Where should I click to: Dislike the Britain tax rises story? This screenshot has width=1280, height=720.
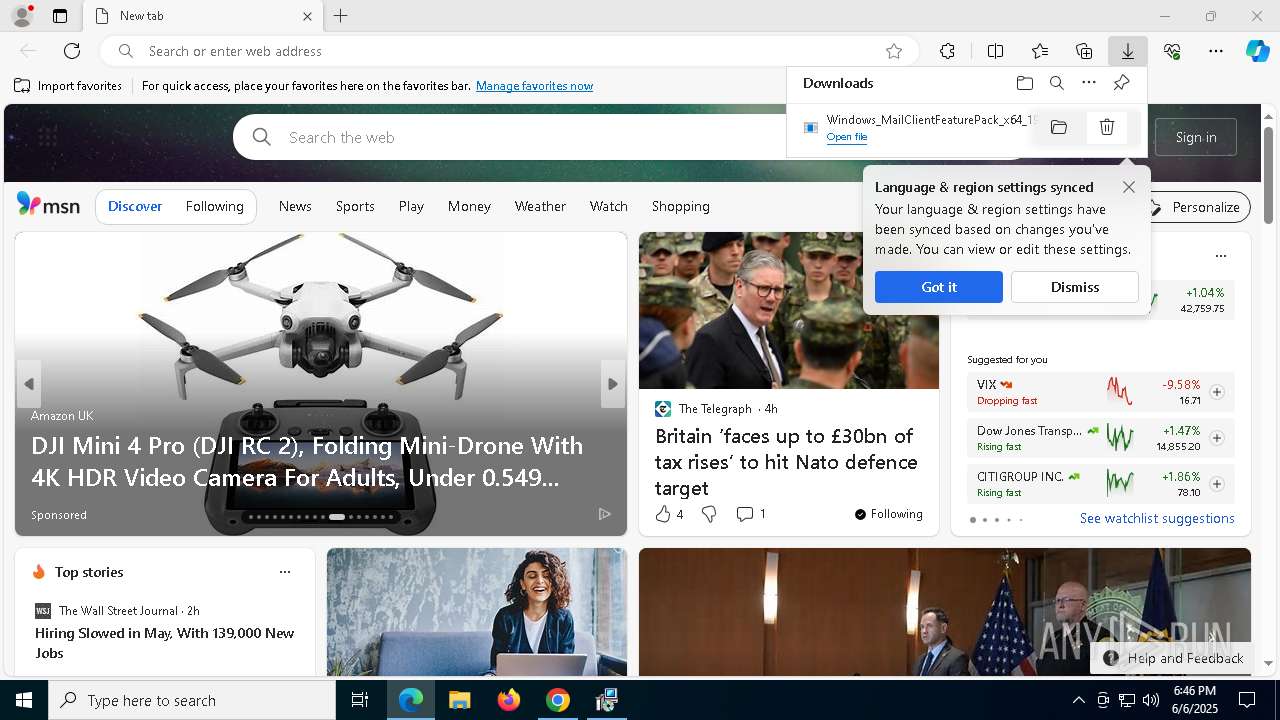click(709, 514)
